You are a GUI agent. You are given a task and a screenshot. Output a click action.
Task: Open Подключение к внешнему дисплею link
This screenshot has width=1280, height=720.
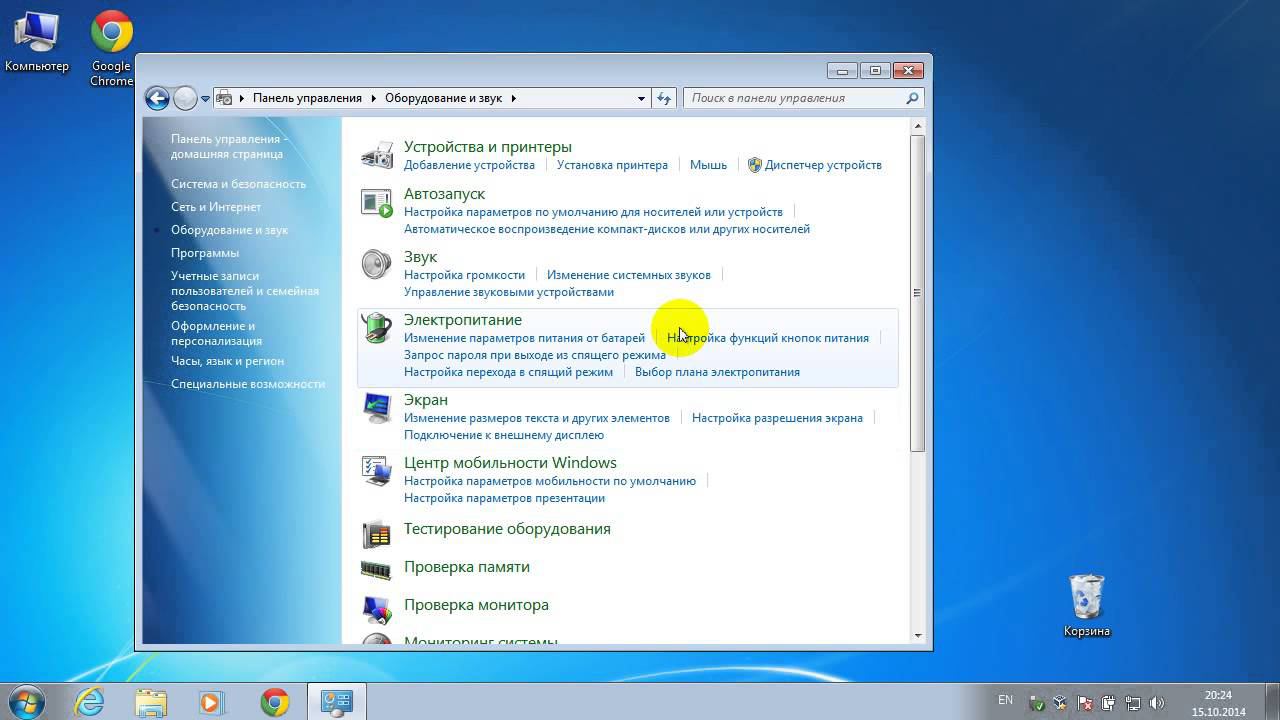(x=504, y=435)
